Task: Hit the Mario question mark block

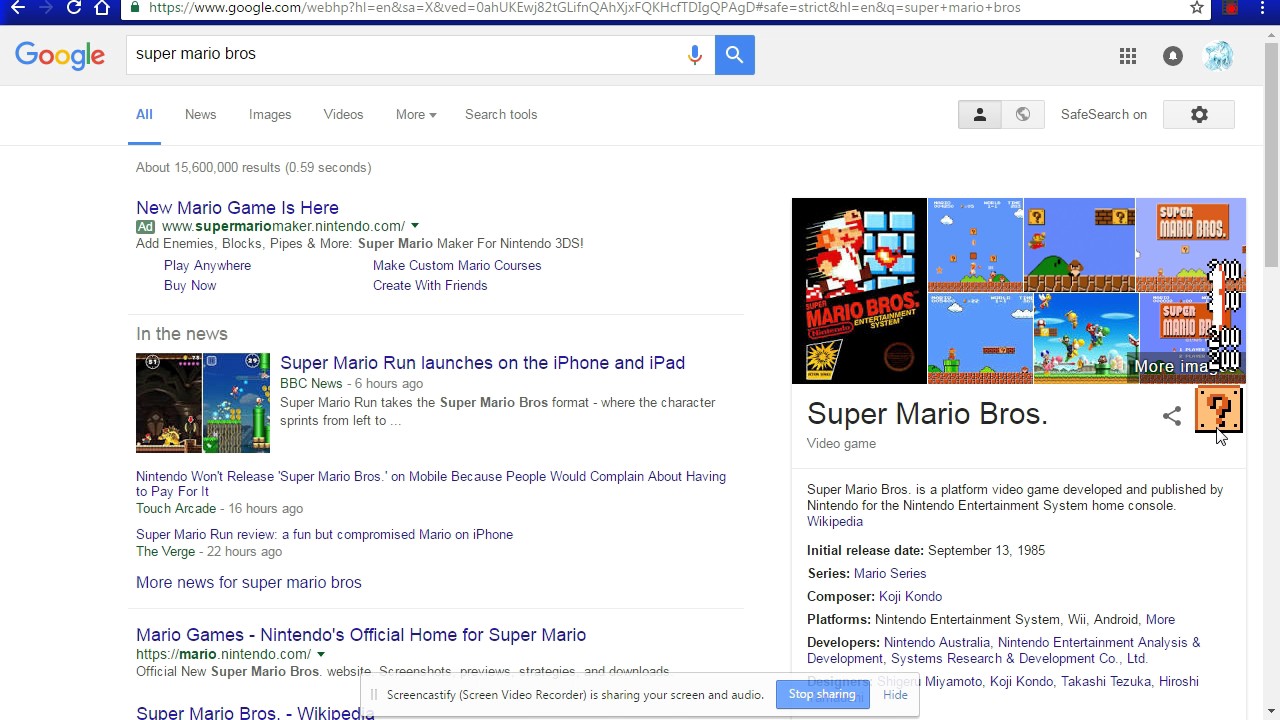Action: [x=1218, y=410]
